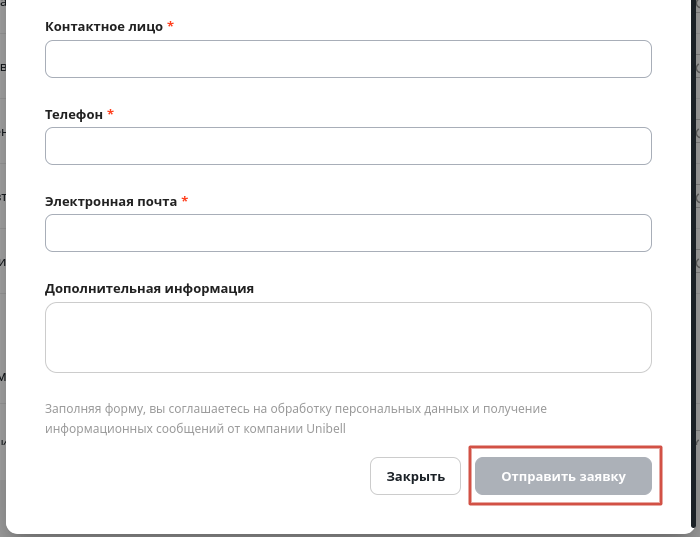This screenshot has height=537, width=700.
Task: Focus the Контактное лицо input field
Action: point(348,59)
